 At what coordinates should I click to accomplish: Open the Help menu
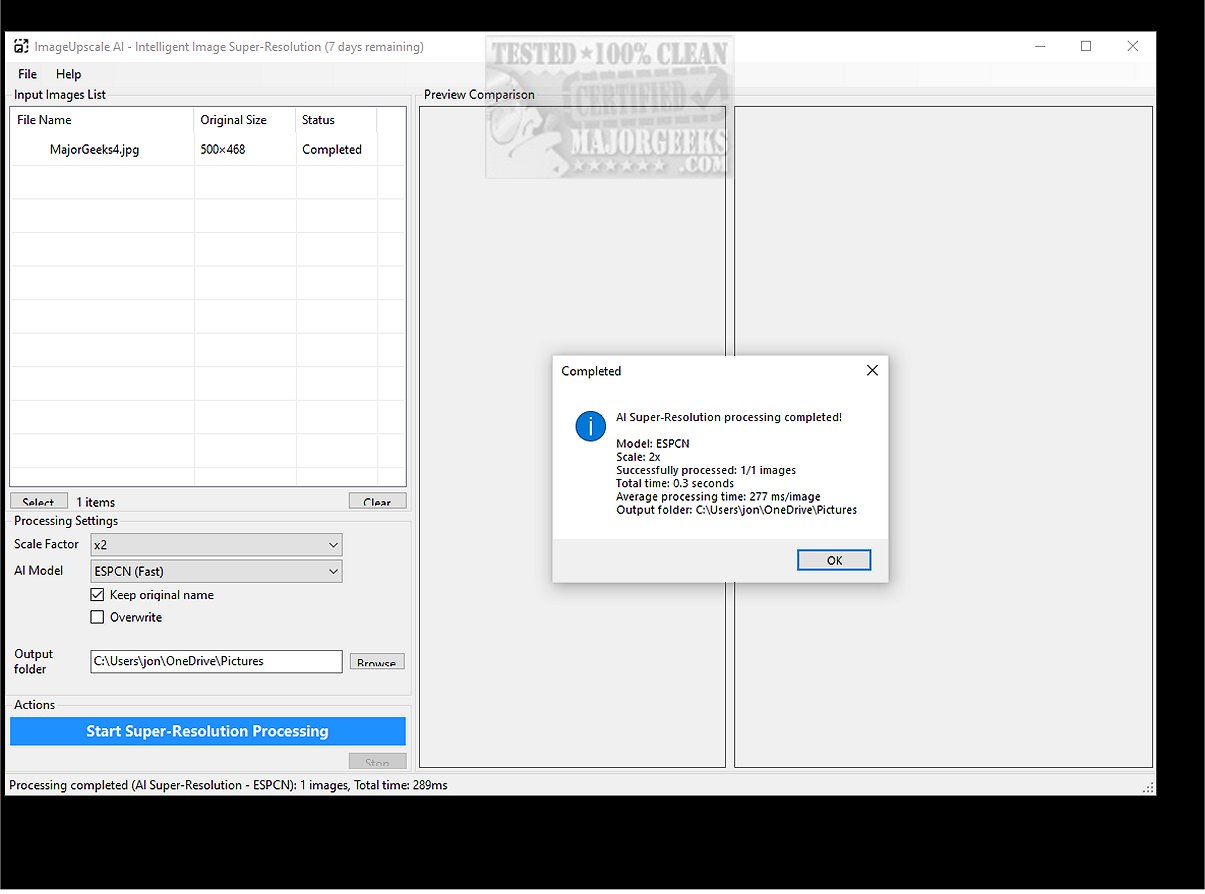pyautogui.click(x=68, y=74)
